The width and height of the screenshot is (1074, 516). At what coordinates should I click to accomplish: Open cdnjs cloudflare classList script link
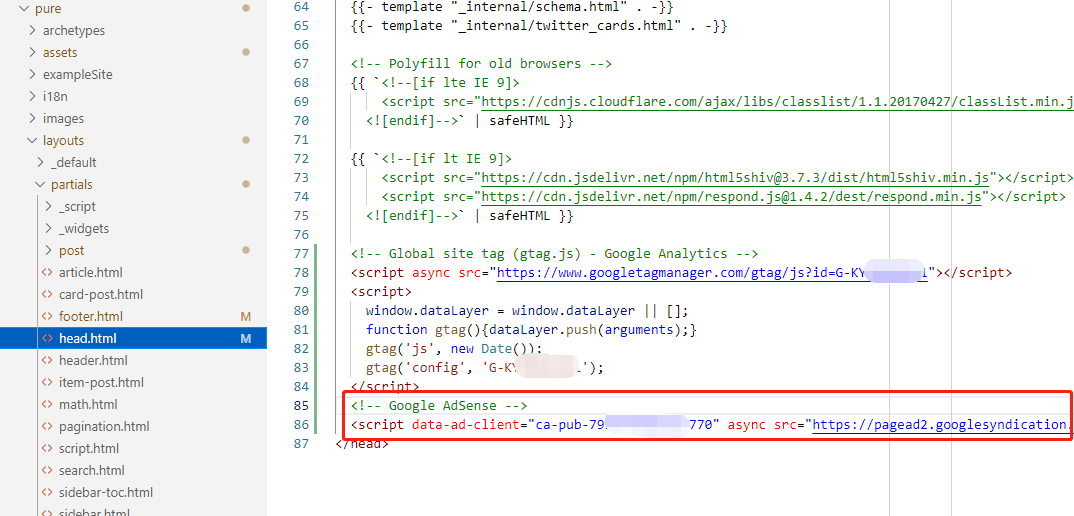777,102
